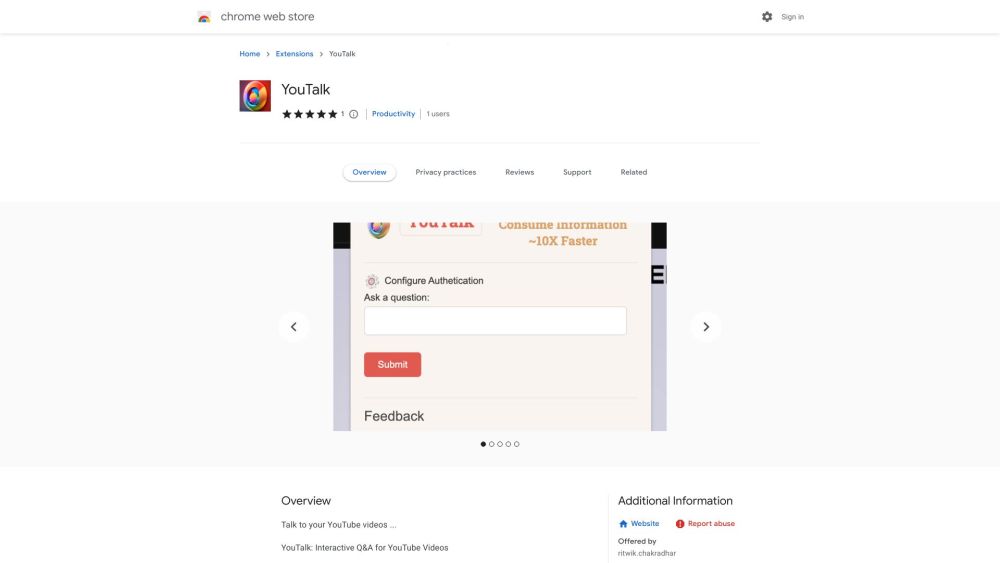Open the settings gear icon
This screenshot has width=1000, height=563.
(x=767, y=17)
